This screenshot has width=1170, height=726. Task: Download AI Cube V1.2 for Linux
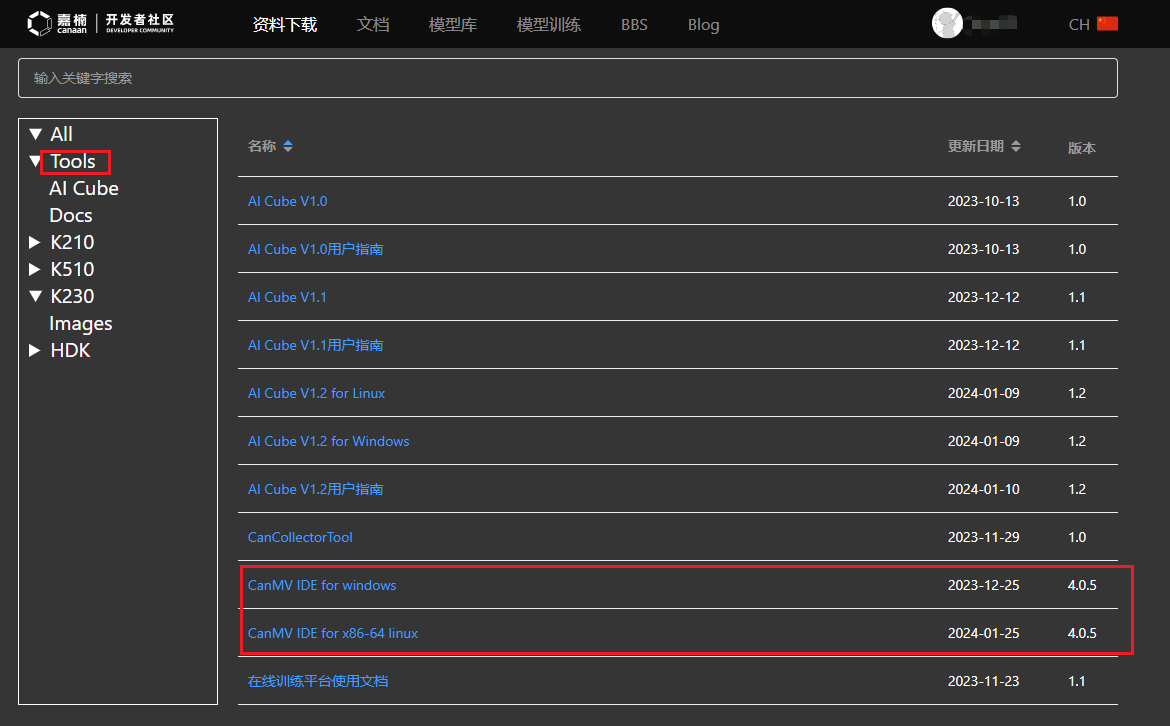pos(316,393)
